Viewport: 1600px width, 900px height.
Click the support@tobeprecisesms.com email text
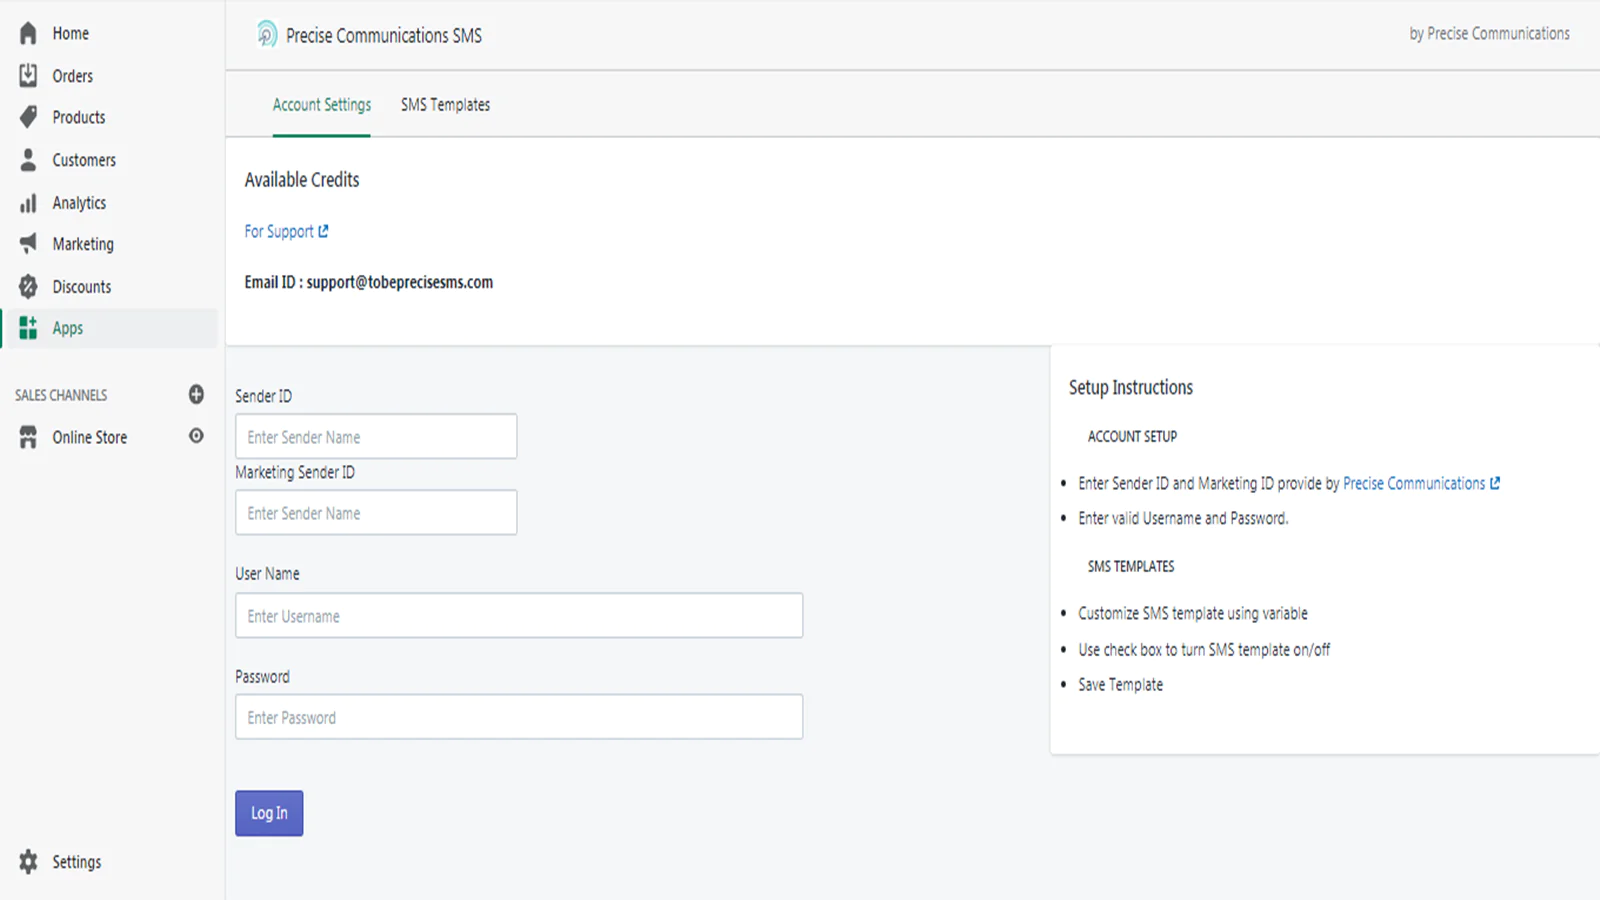coord(399,282)
